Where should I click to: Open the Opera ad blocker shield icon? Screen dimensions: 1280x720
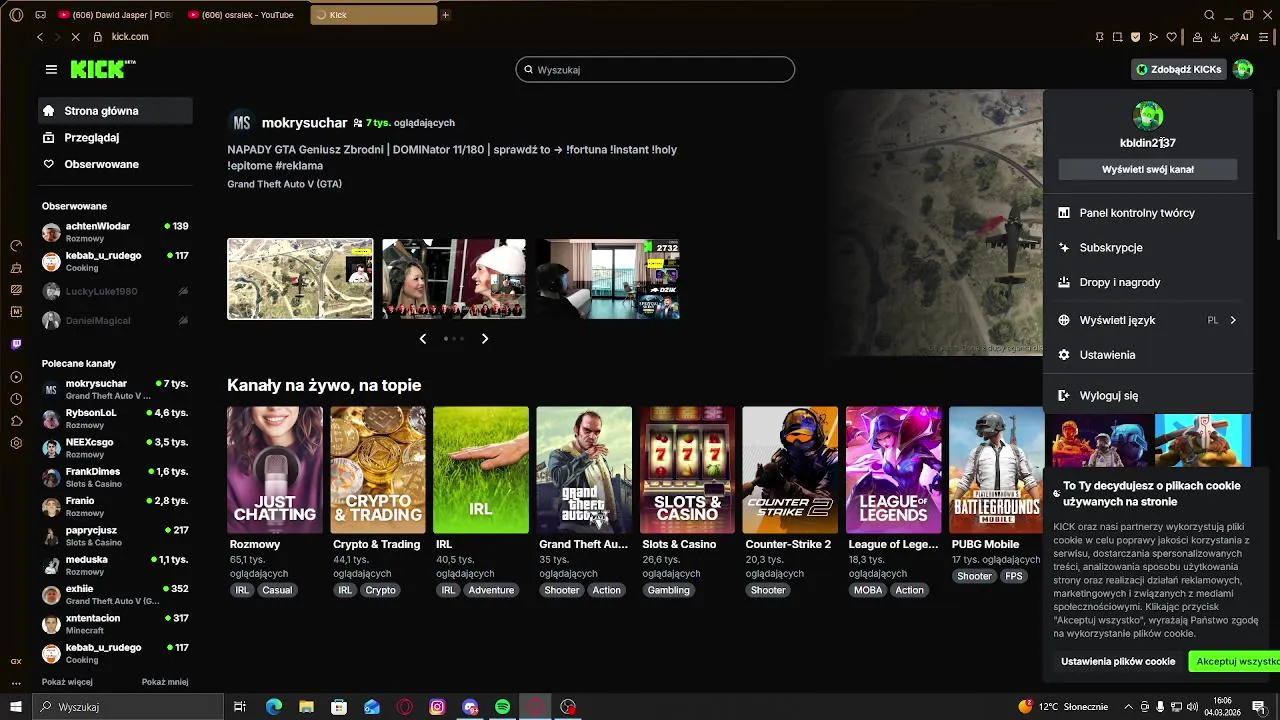(1136, 37)
